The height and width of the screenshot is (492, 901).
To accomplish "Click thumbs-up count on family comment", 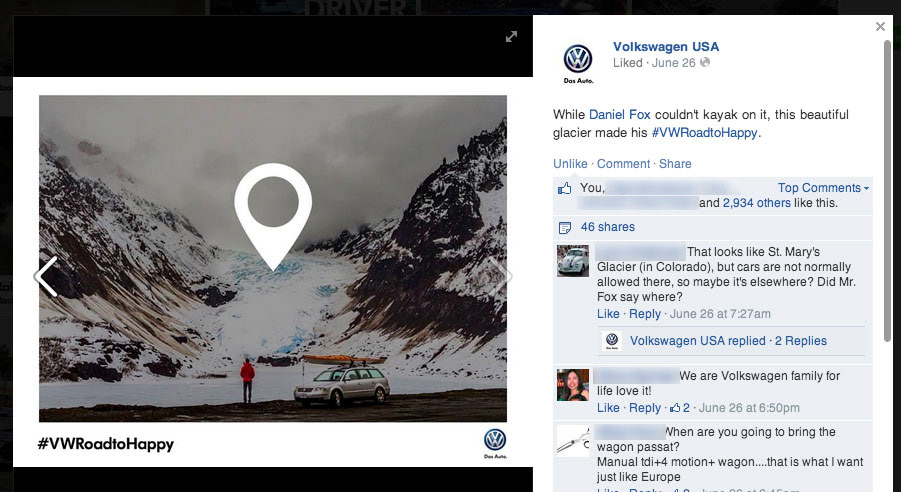I will (680, 408).
